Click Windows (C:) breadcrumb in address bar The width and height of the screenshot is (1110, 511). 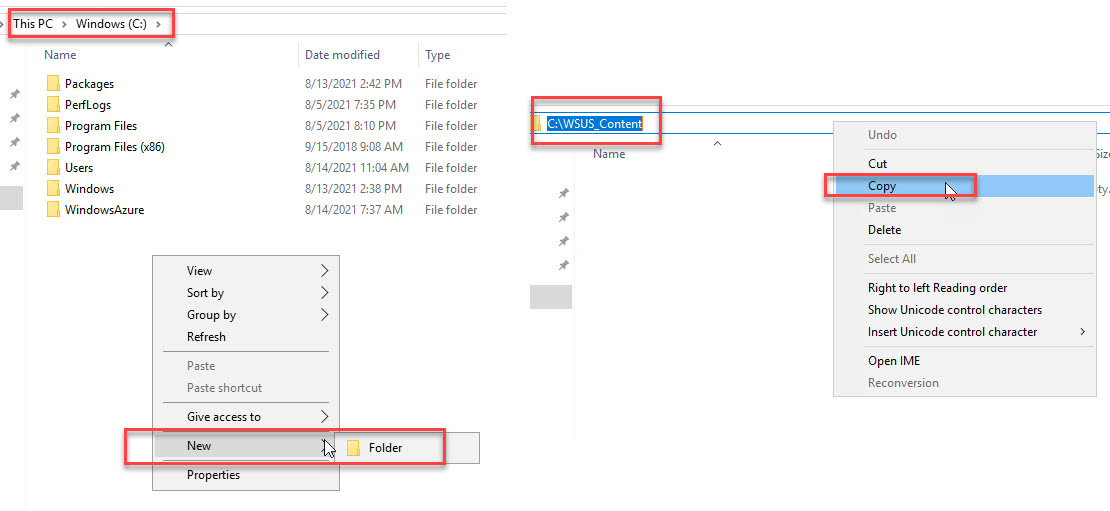pos(111,24)
